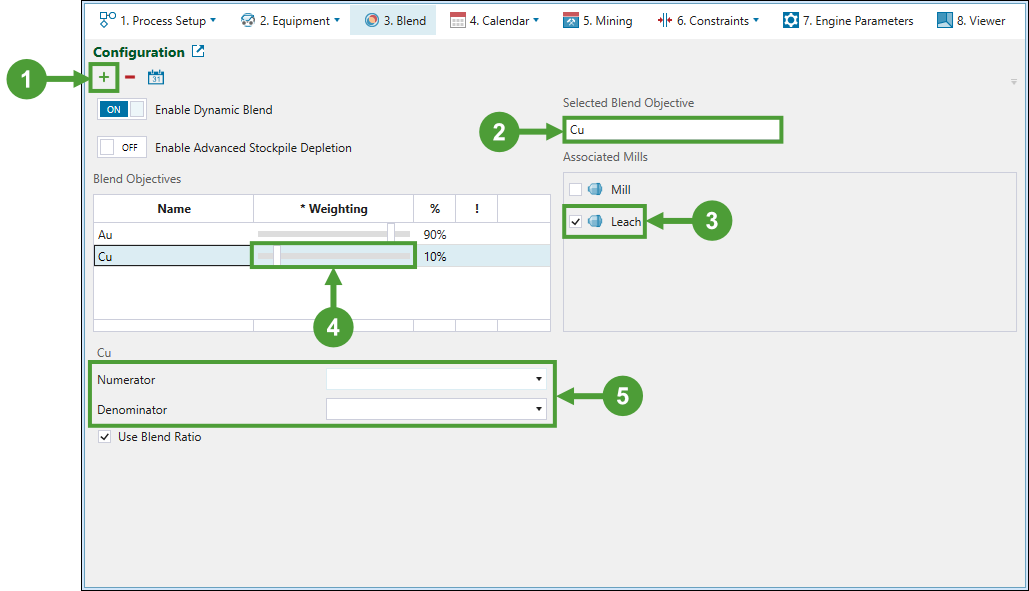The width and height of the screenshot is (1029, 591).
Task: Turn on Advanced Stockpile Depletion toggle
Action: (x=122, y=148)
